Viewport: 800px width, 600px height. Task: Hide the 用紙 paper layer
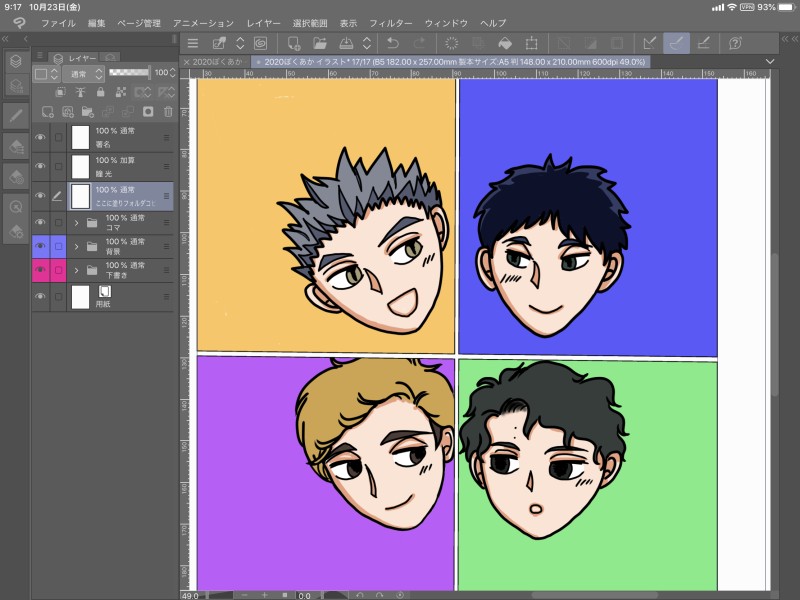[40, 296]
